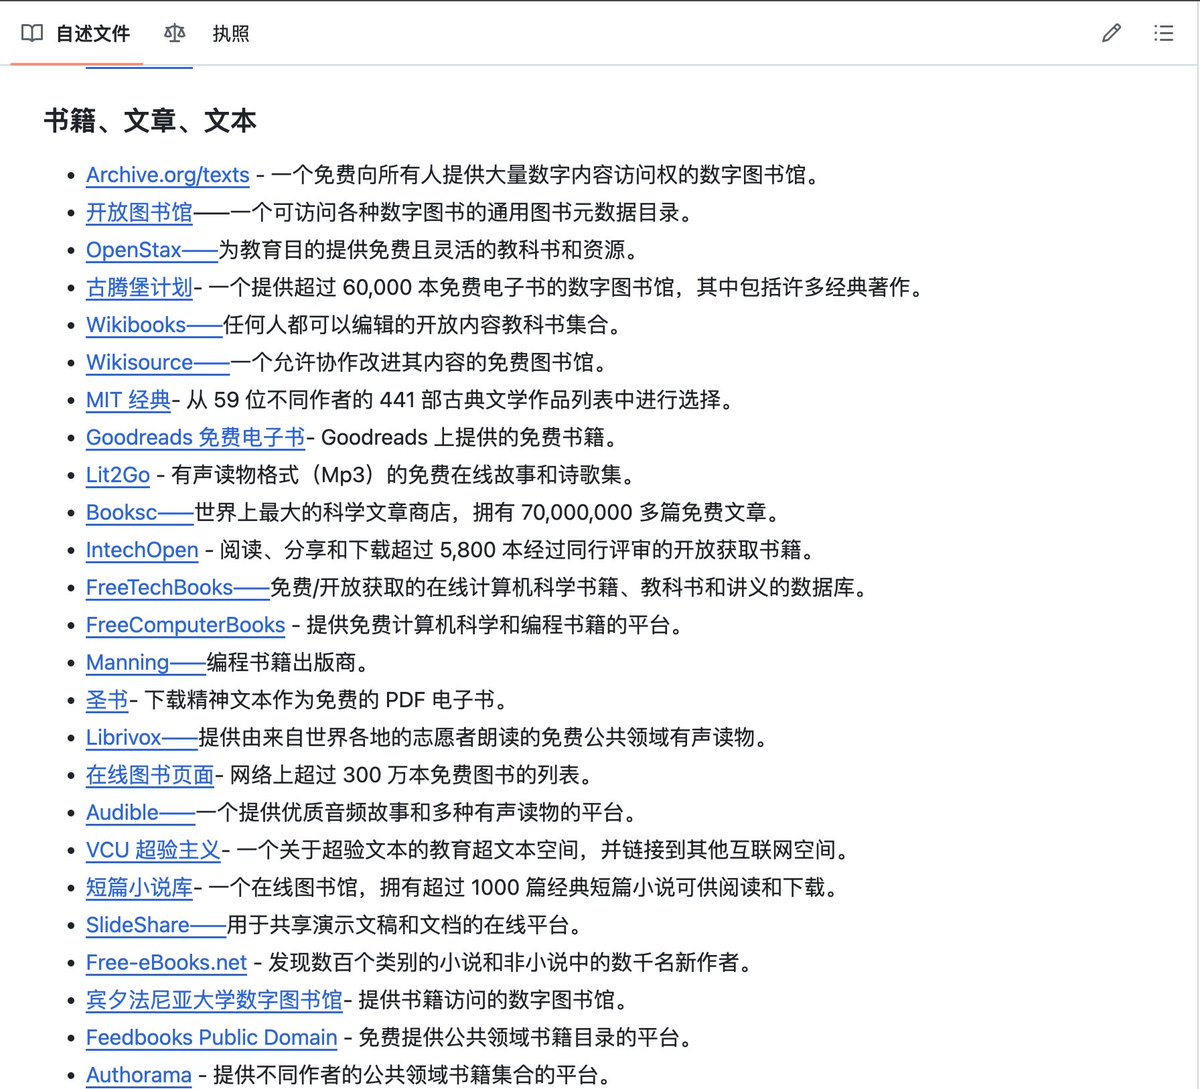Open the FreeTechBooks link
Image resolution: width=1200 pixels, height=1089 pixels.
pyautogui.click(x=178, y=587)
